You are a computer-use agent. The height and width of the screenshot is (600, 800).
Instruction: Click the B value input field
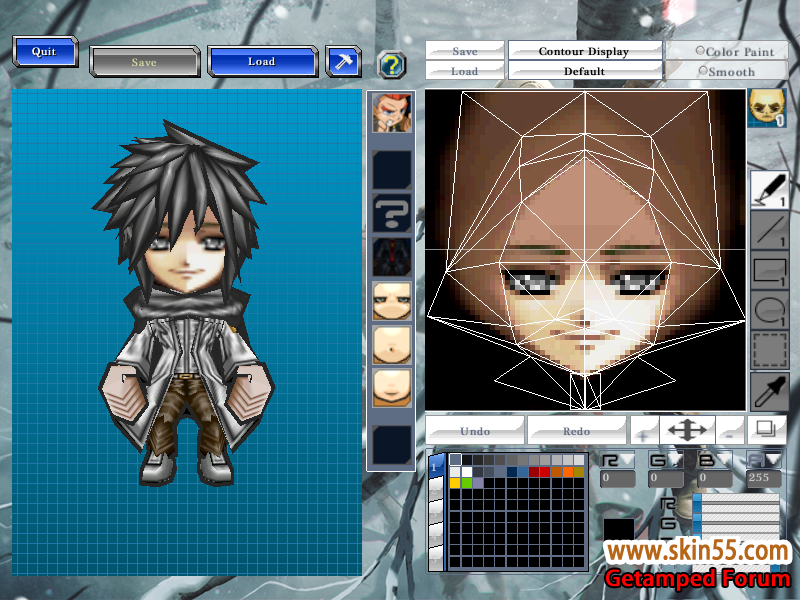tap(714, 478)
